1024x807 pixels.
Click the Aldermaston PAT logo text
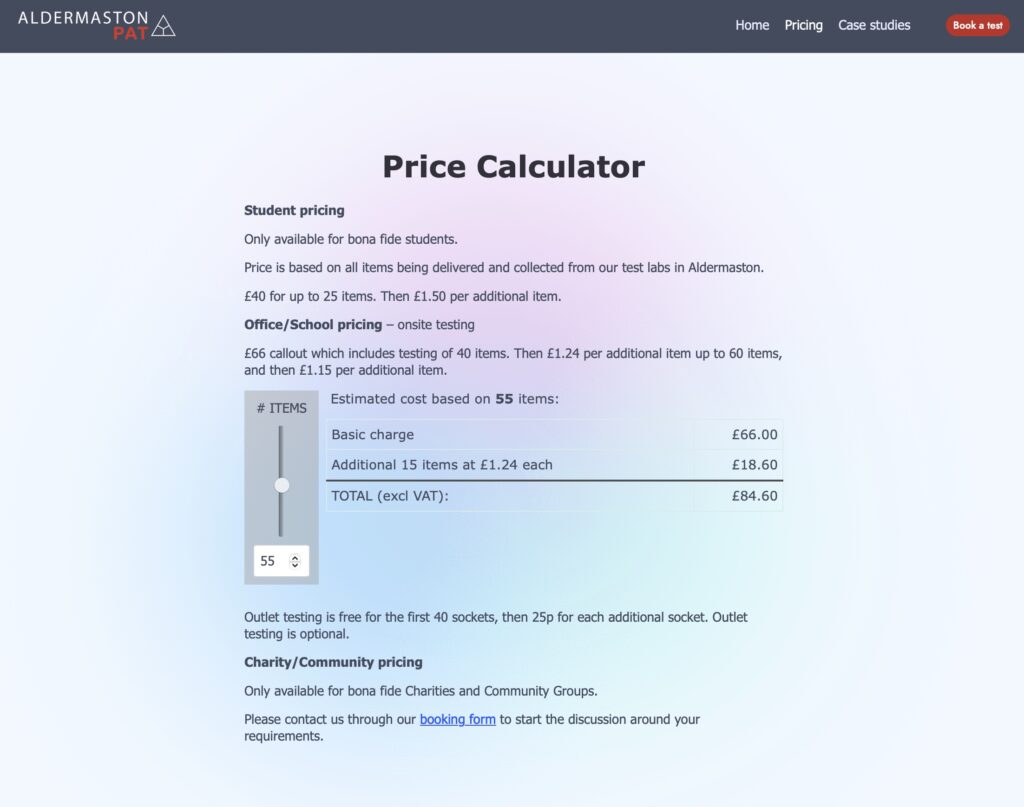tap(82, 19)
